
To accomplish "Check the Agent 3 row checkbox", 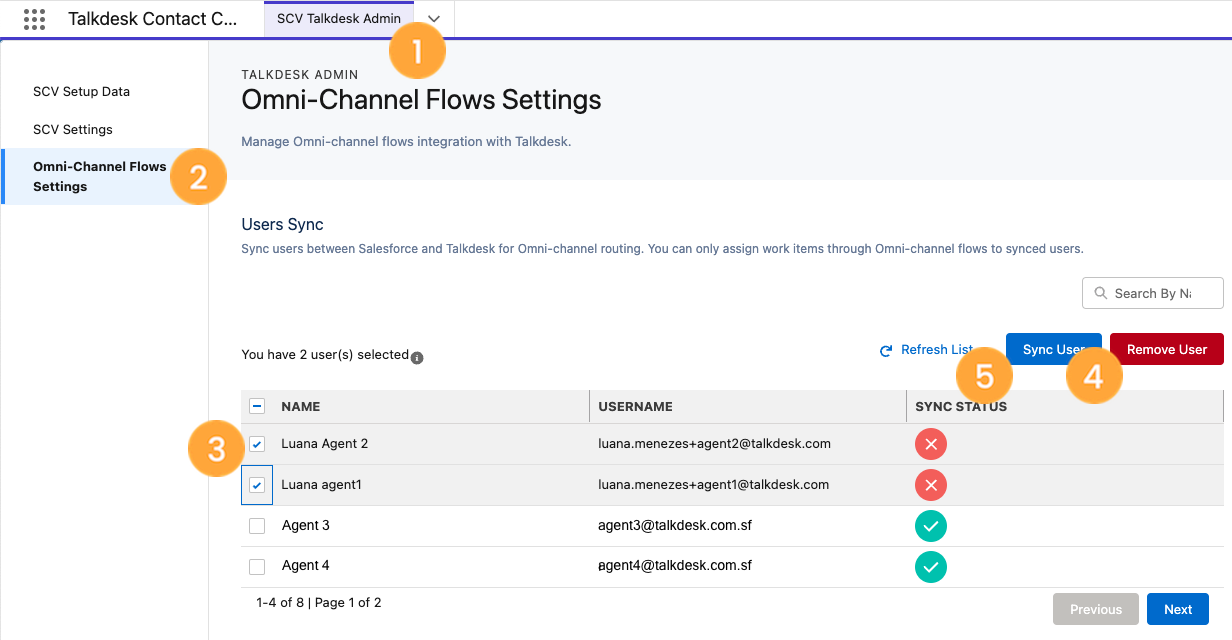I will [x=257, y=526].
